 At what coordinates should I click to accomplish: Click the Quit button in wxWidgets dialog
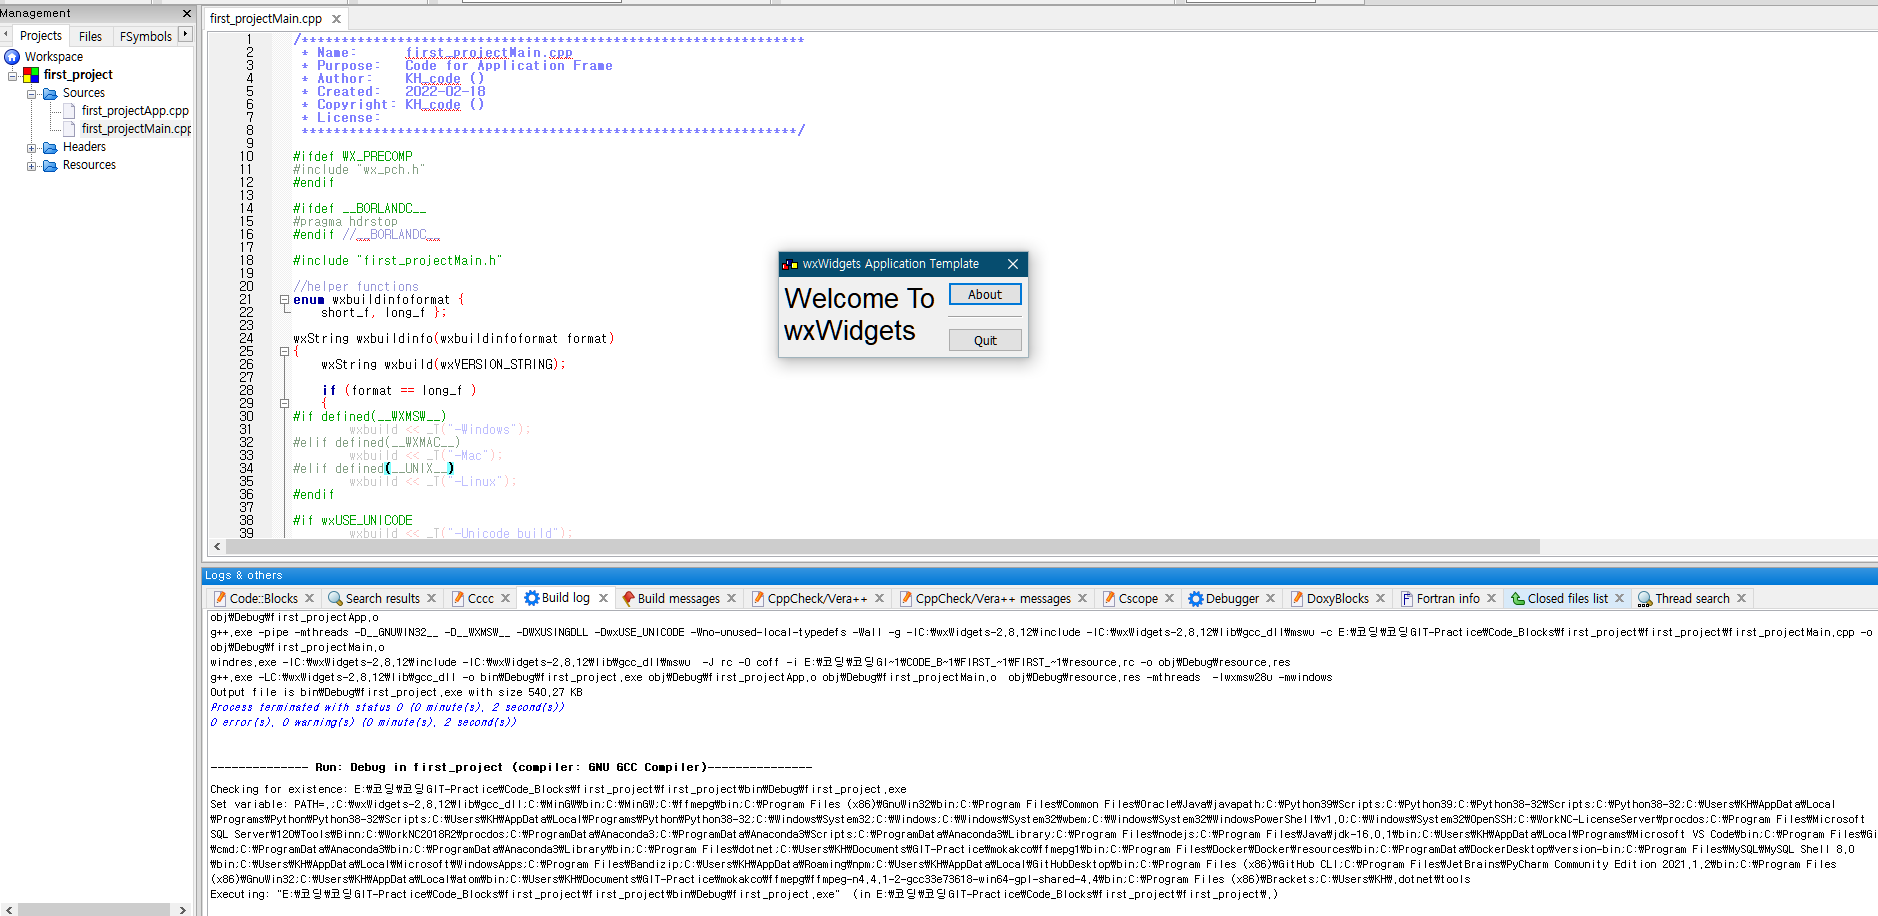click(x=985, y=340)
